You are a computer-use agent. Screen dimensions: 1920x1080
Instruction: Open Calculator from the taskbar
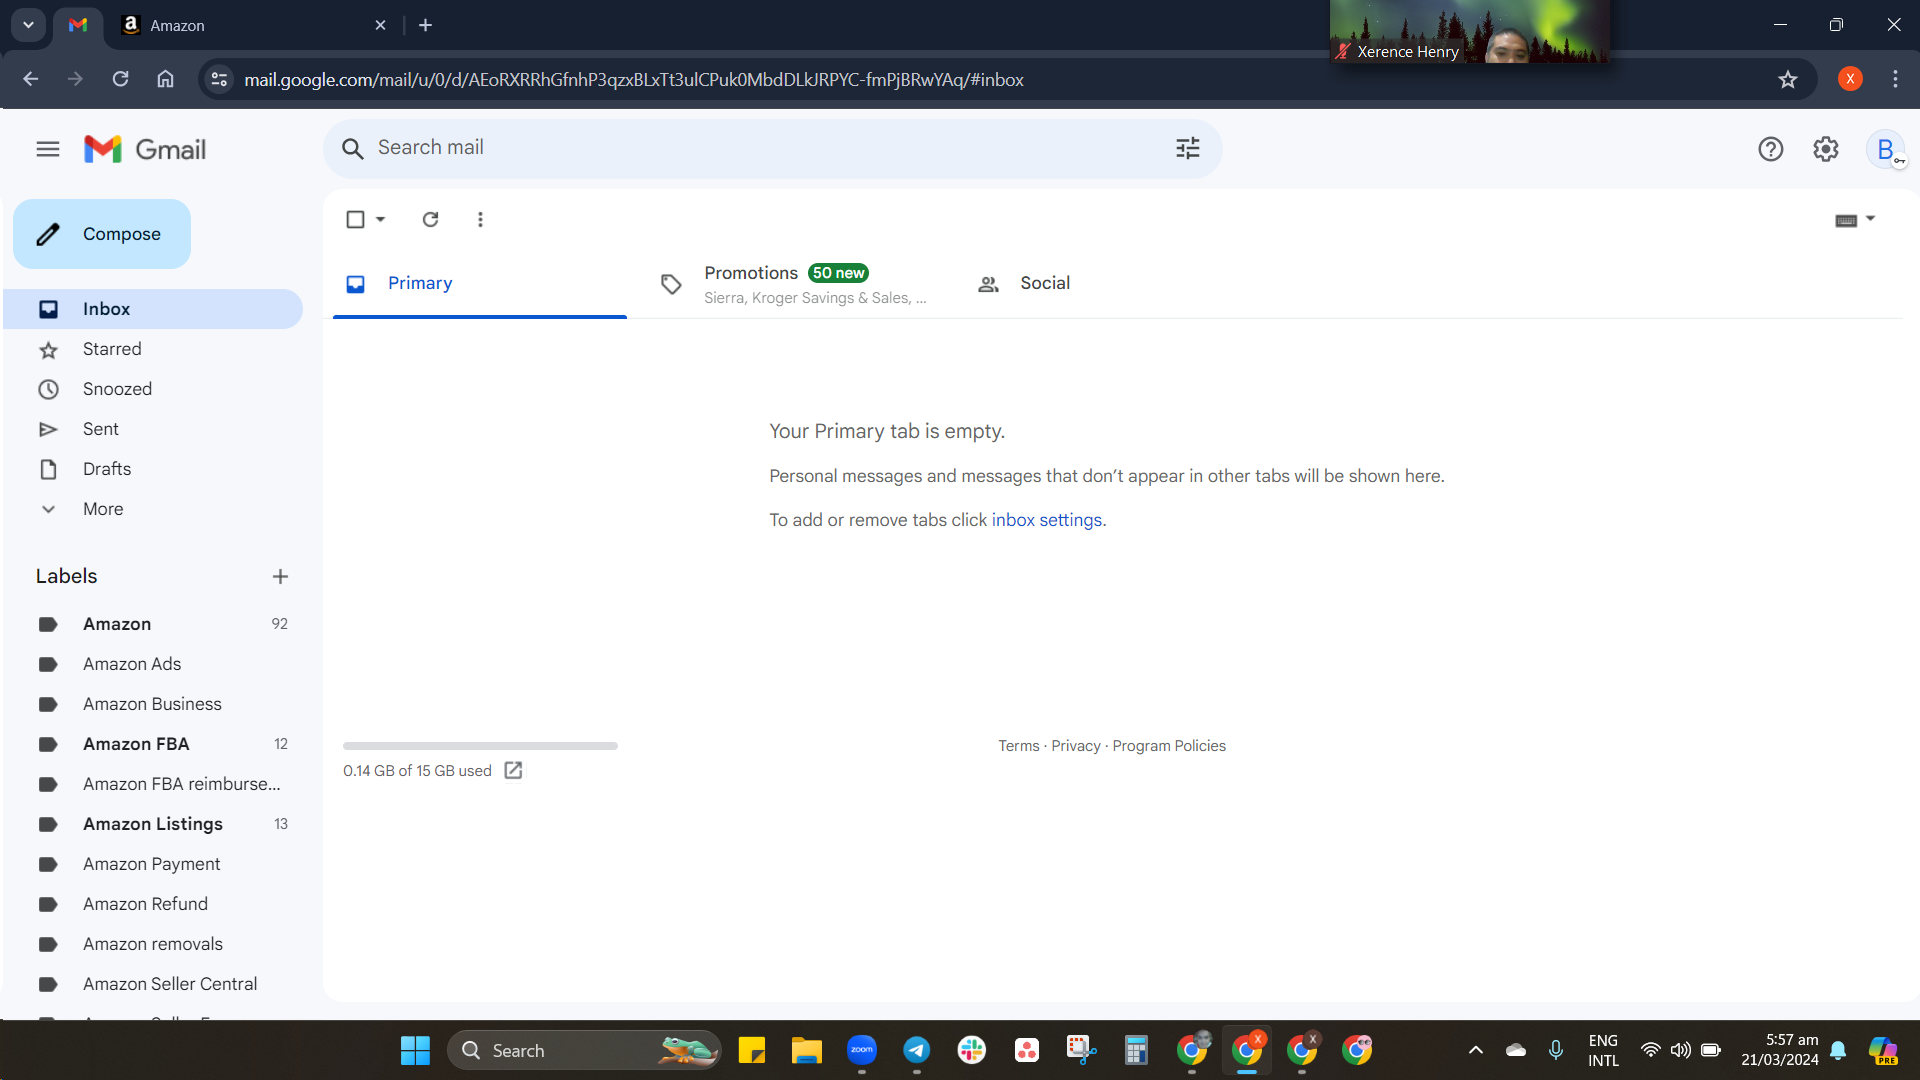pos(1136,1050)
